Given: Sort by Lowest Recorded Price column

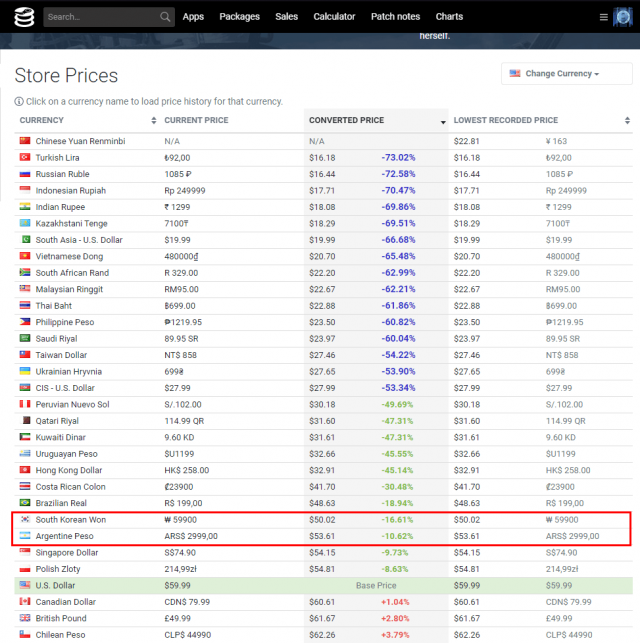Looking at the screenshot, I should 540,120.
